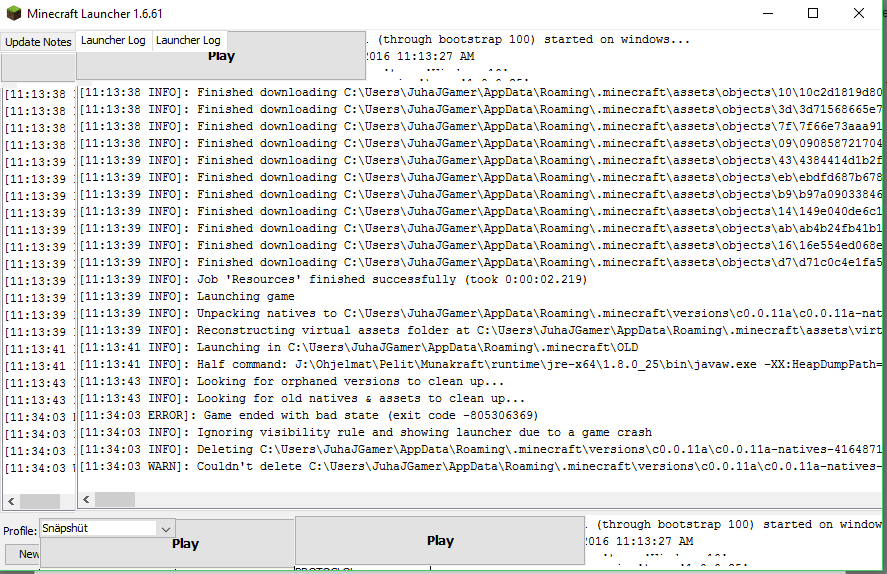Select log line for object 10c2d1819d80

[480, 92]
